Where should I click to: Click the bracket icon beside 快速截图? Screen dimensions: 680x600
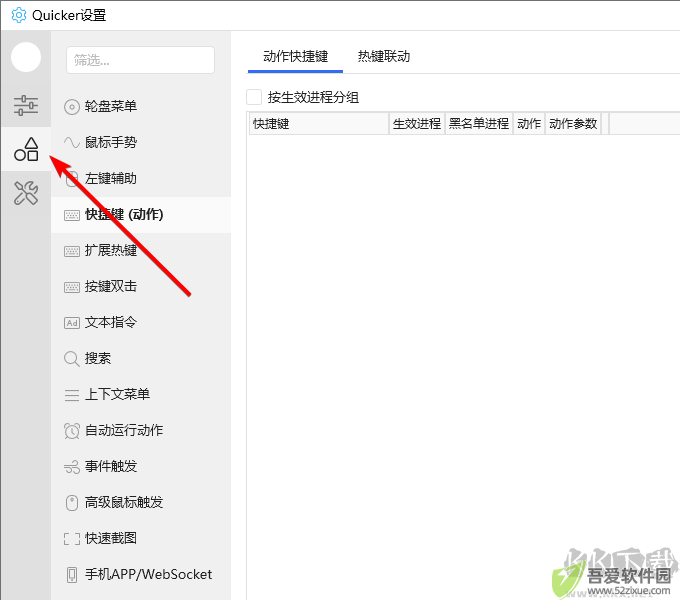tap(72, 539)
